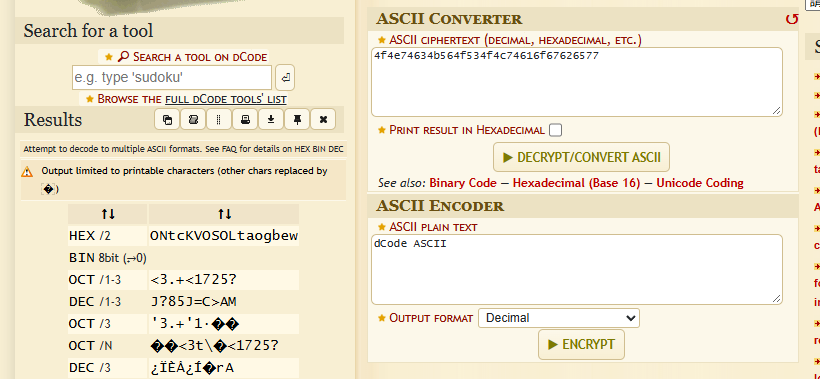Sort the first results column
Image resolution: width=820 pixels, height=379 pixels.
coord(108,214)
